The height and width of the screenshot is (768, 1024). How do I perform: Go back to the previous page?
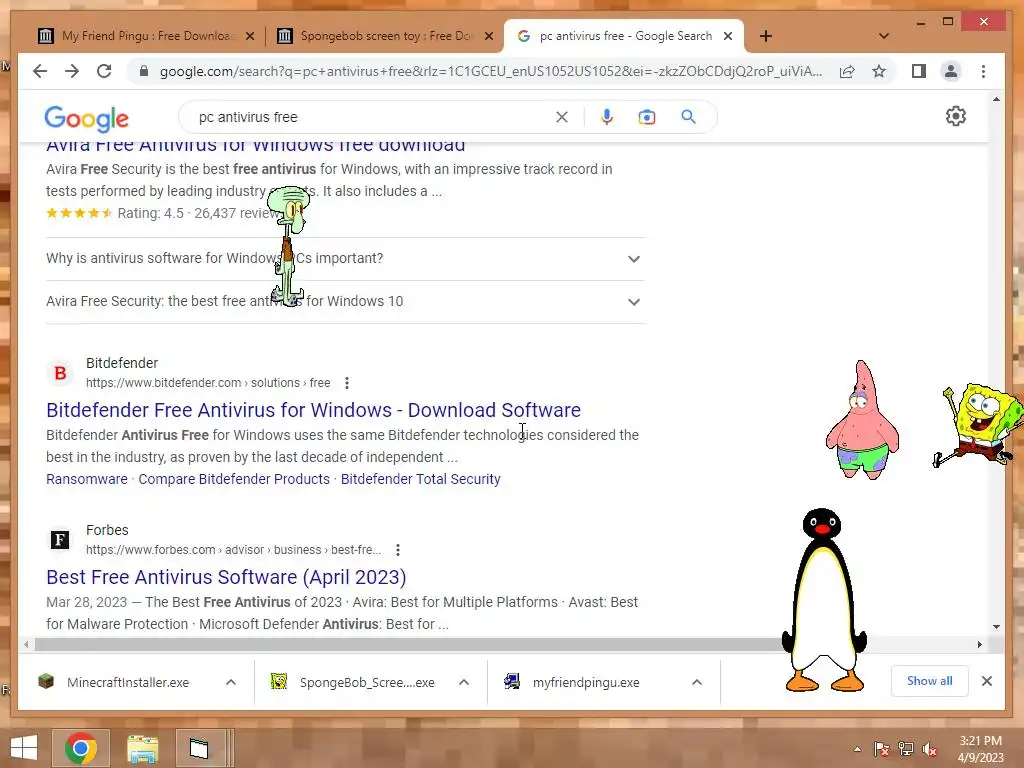pyautogui.click(x=40, y=71)
